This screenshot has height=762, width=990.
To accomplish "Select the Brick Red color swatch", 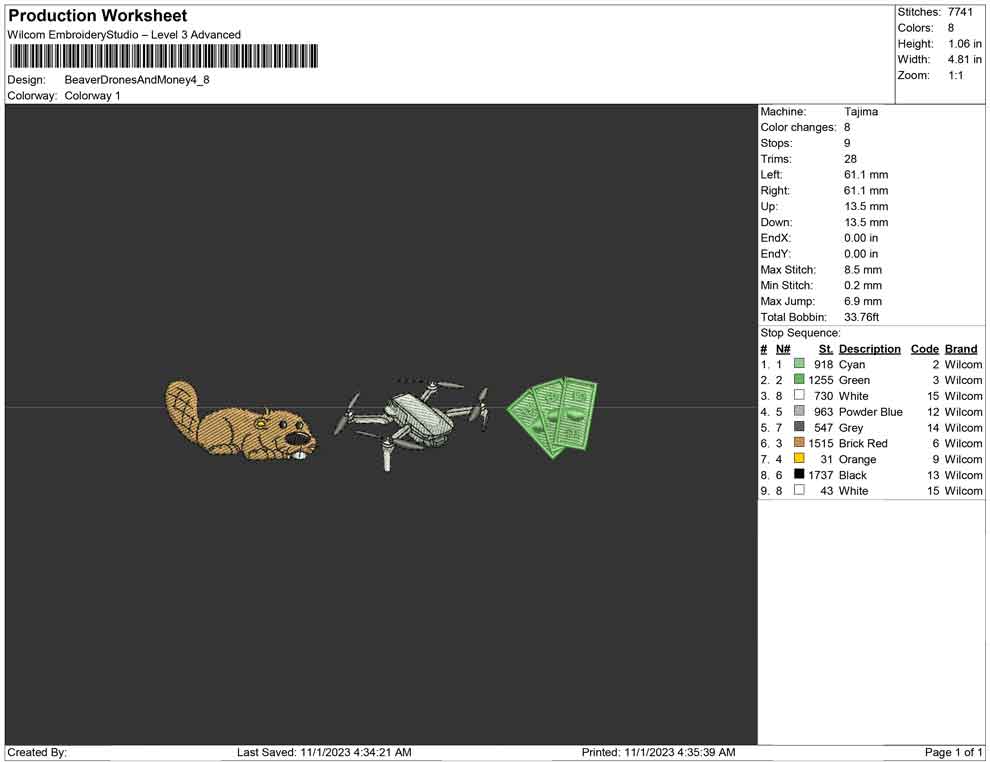I will pos(799,443).
